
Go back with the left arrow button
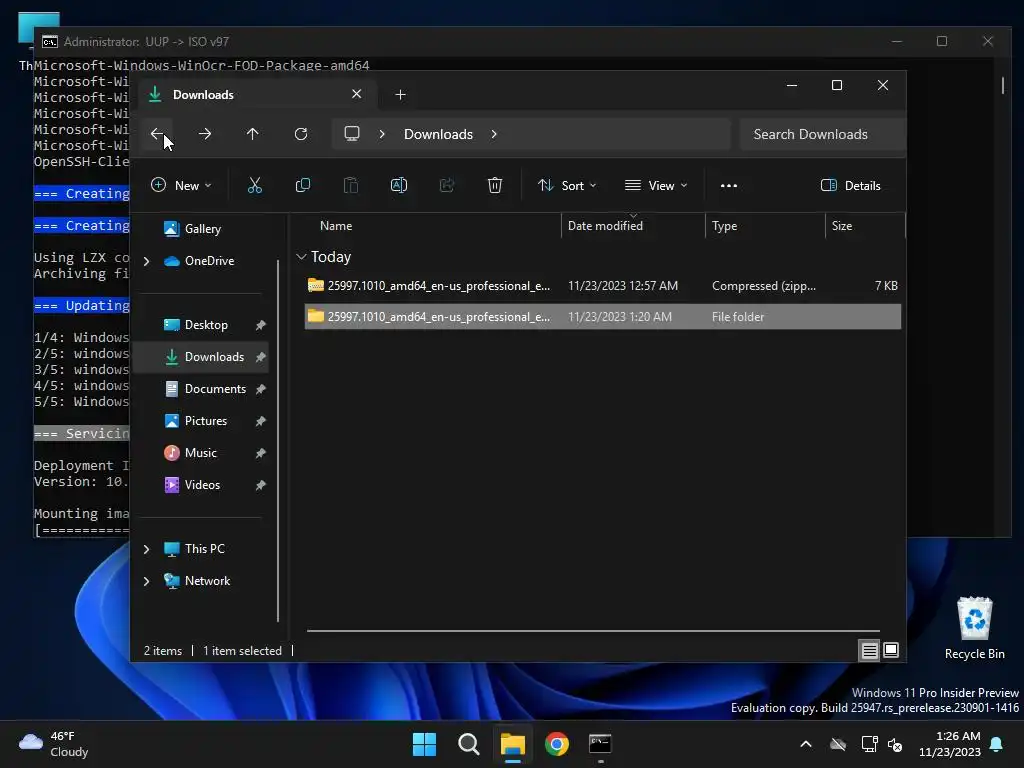point(157,134)
